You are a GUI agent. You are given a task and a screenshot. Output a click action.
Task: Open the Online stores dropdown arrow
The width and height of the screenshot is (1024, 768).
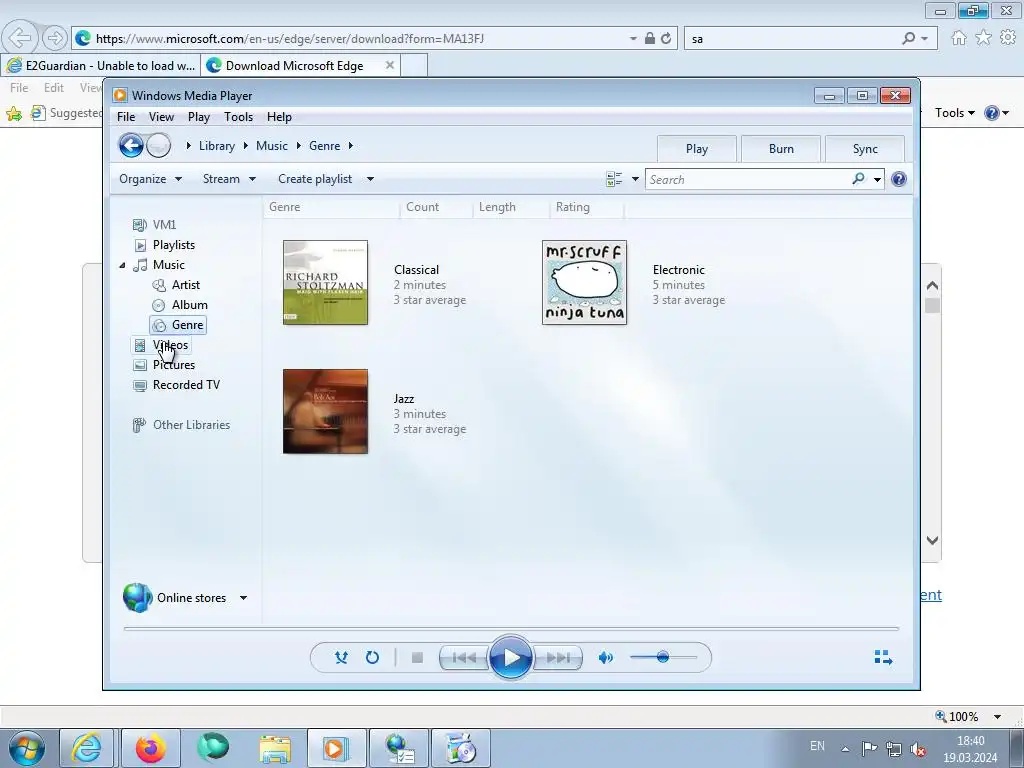coord(243,598)
